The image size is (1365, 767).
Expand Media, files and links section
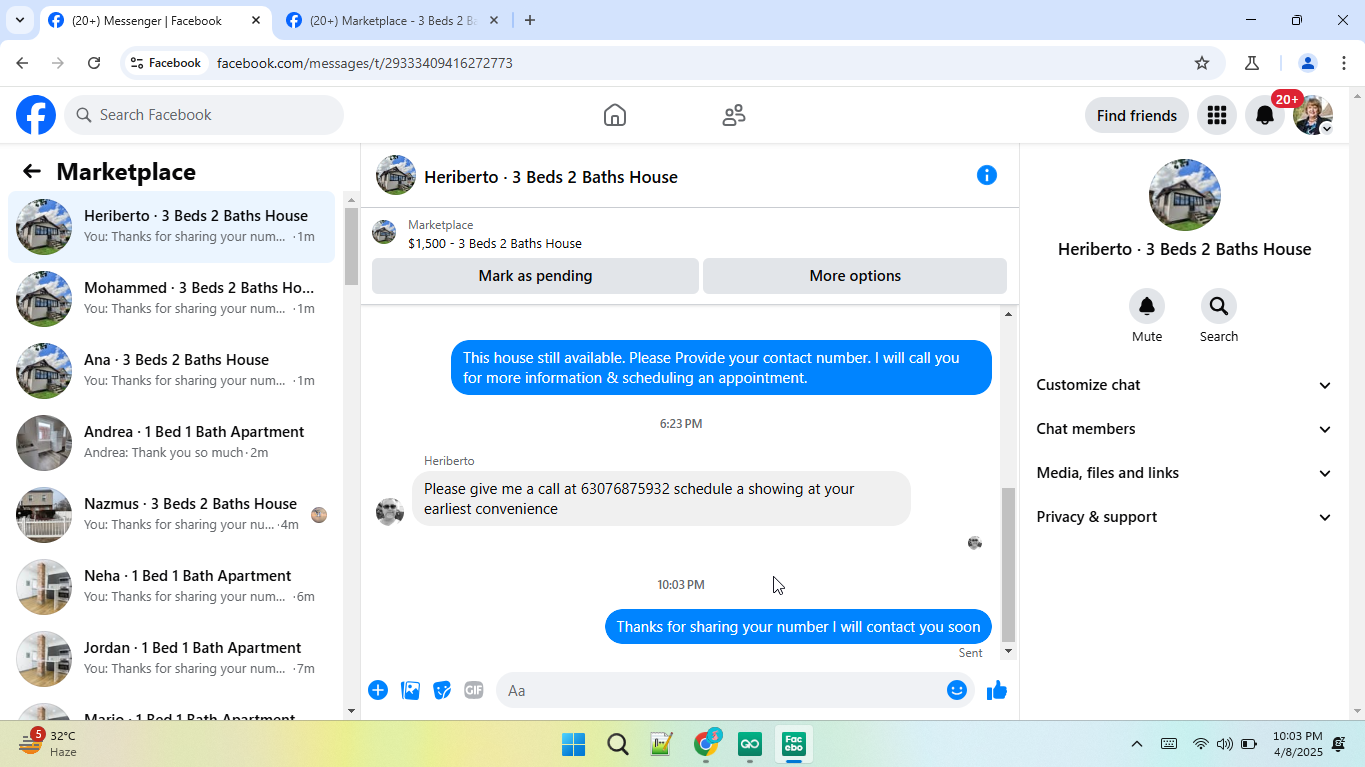pyautogui.click(x=1184, y=473)
